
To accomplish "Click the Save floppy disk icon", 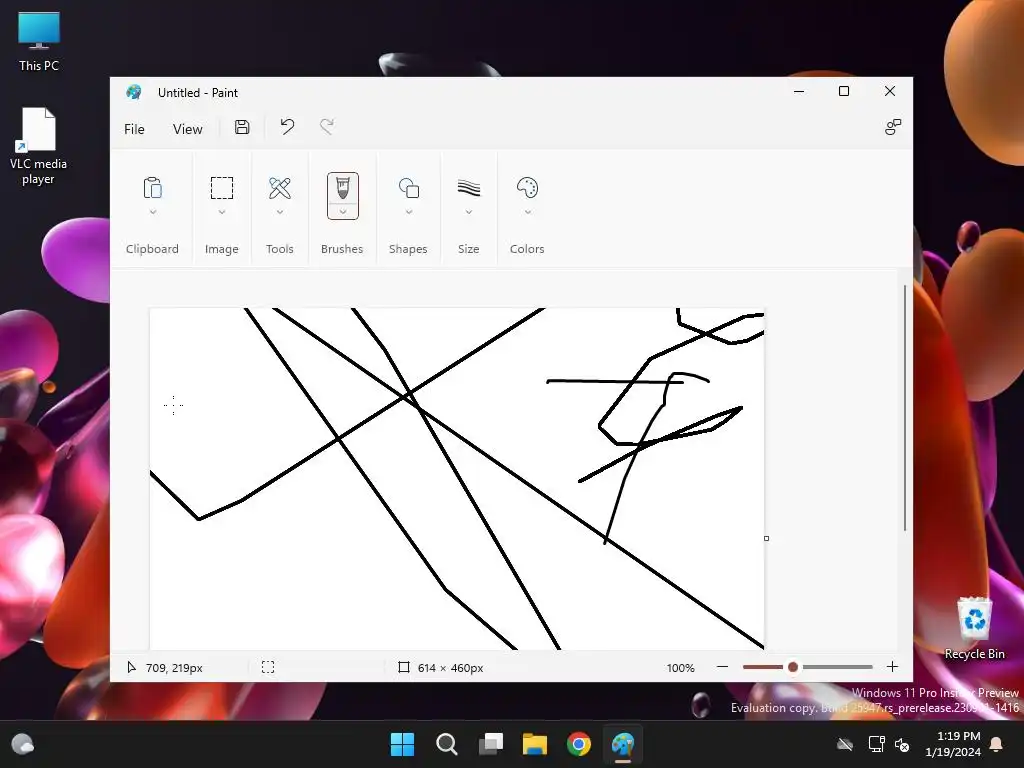I will click(x=242, y=127).
